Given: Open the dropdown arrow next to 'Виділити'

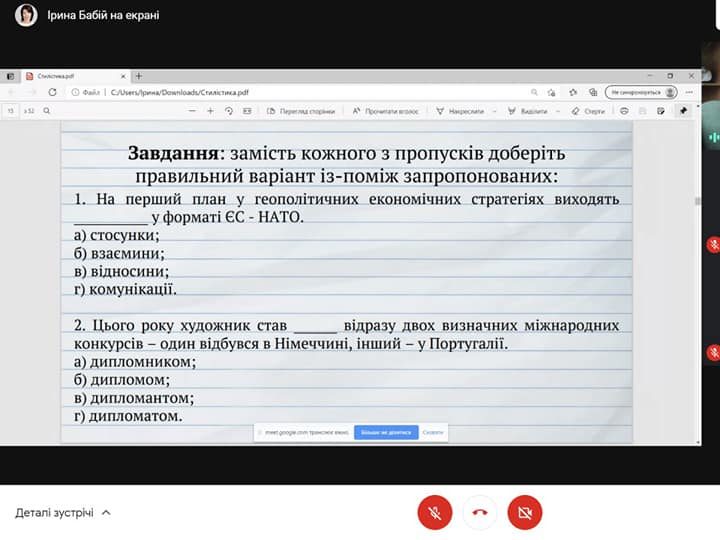Looking at the screenshot, I should pos(557,111).
